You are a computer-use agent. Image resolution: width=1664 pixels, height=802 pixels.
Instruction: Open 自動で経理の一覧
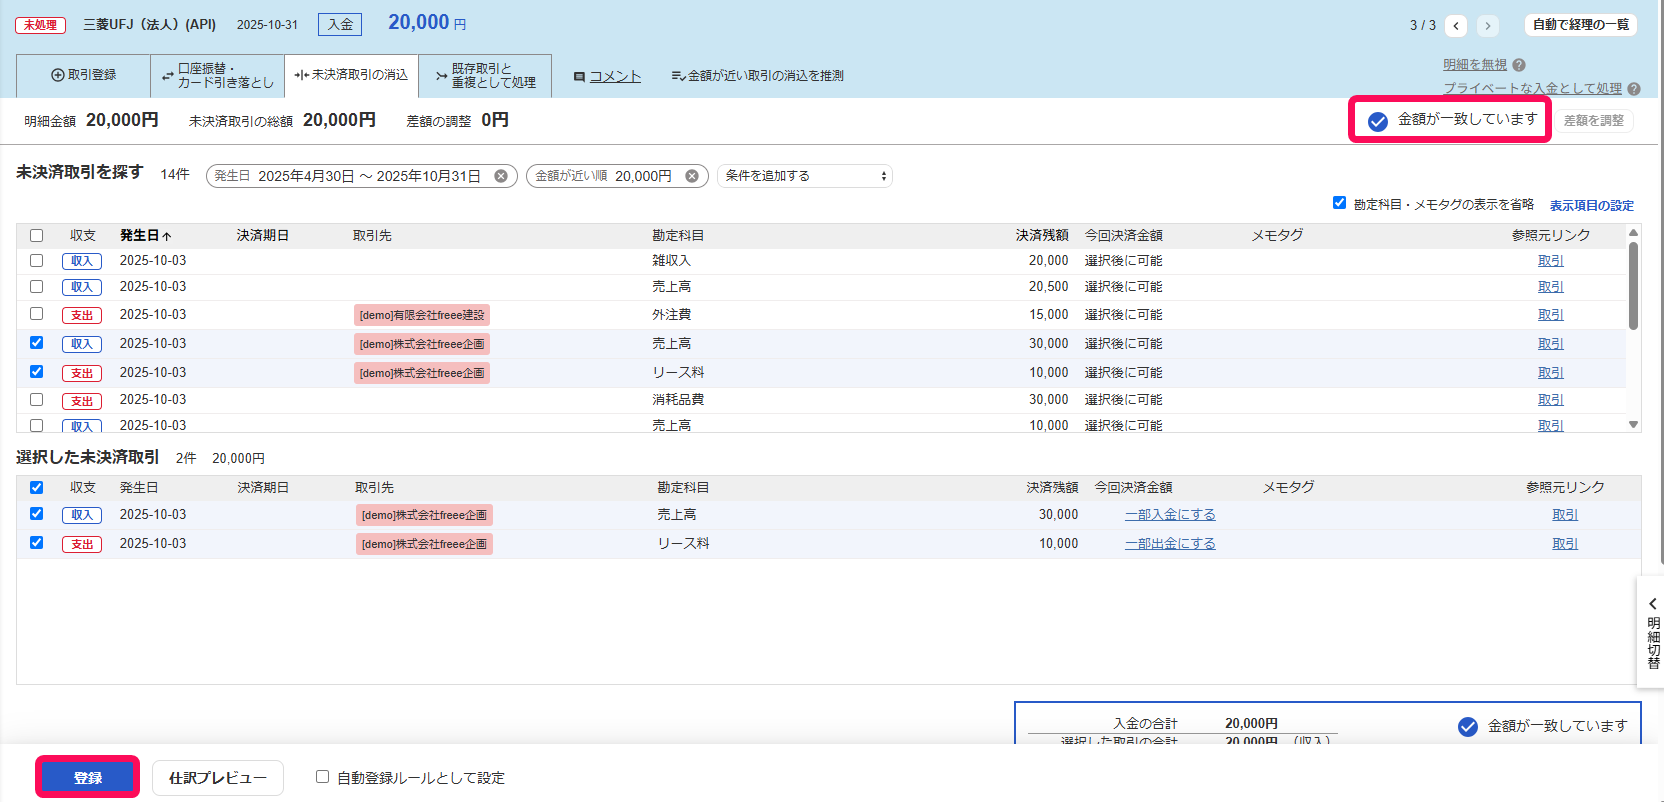pos(1581,25)
